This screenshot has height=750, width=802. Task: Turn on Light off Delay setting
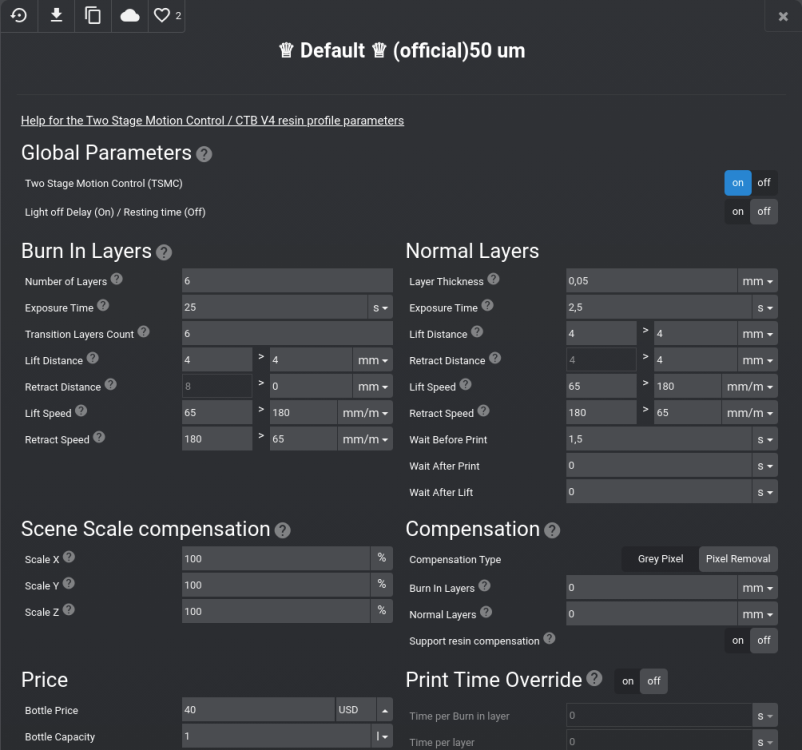pos(738,212)
